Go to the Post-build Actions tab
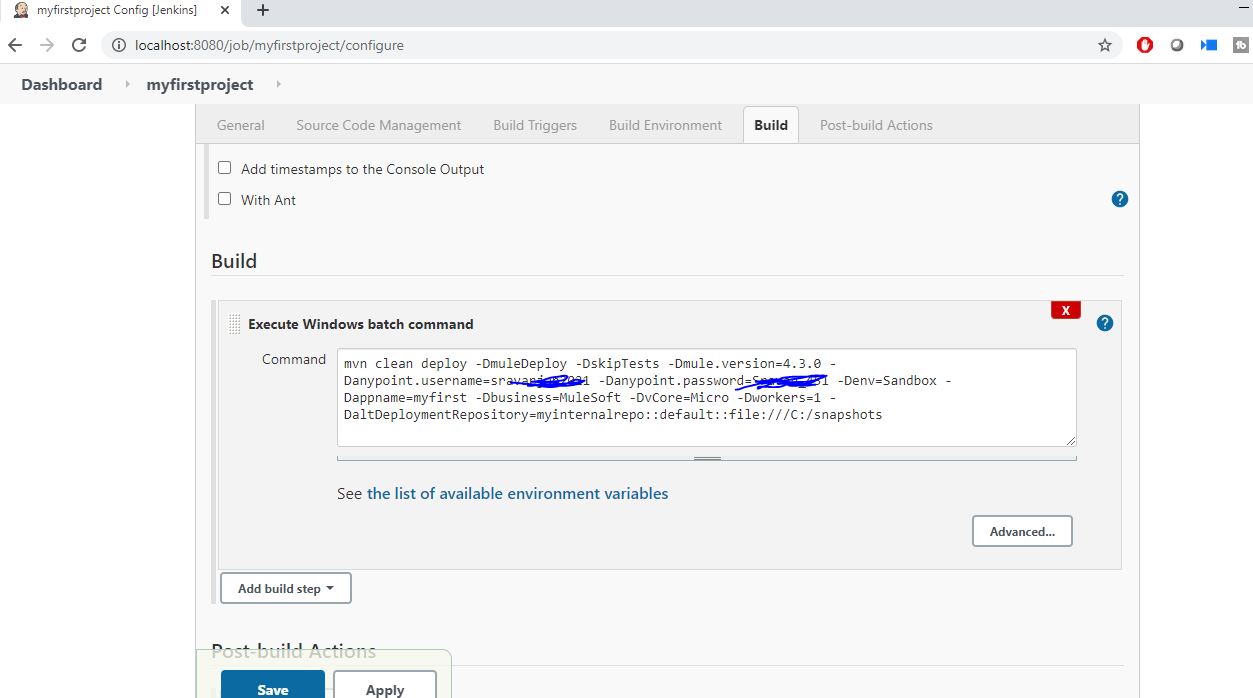 pos(875,125)
